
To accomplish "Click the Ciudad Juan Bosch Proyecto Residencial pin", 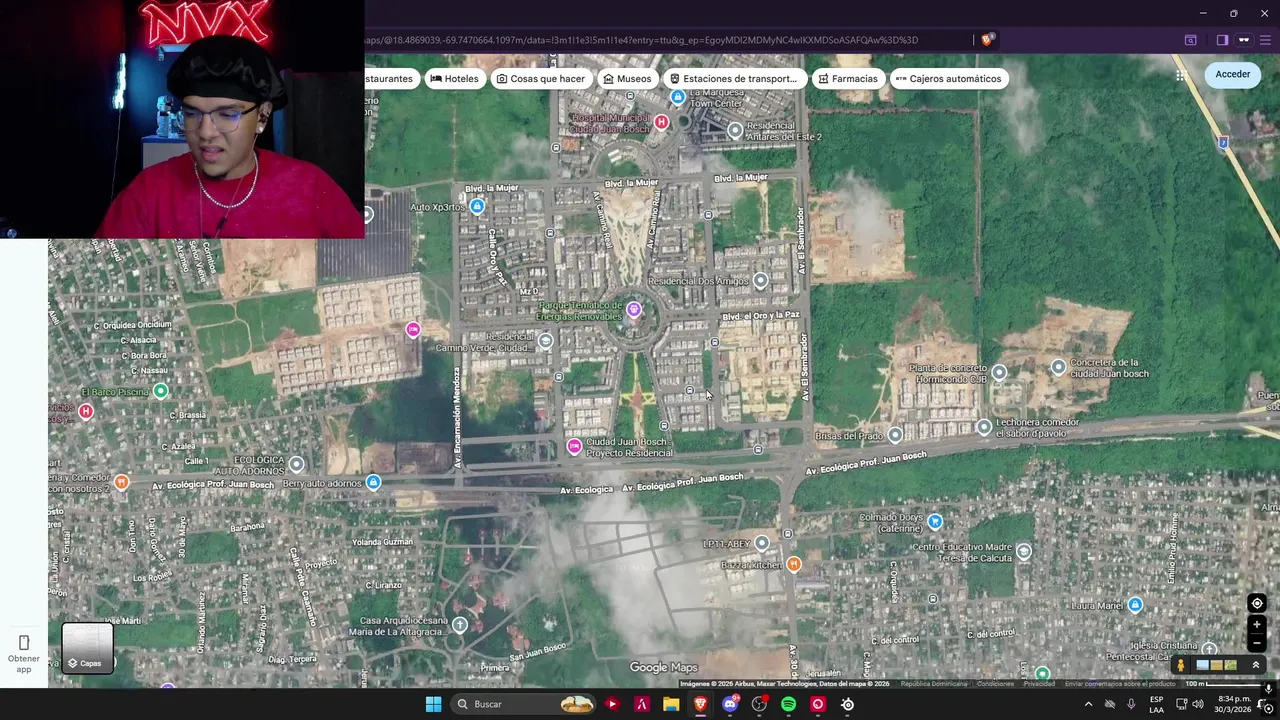I will click(574, 446).
